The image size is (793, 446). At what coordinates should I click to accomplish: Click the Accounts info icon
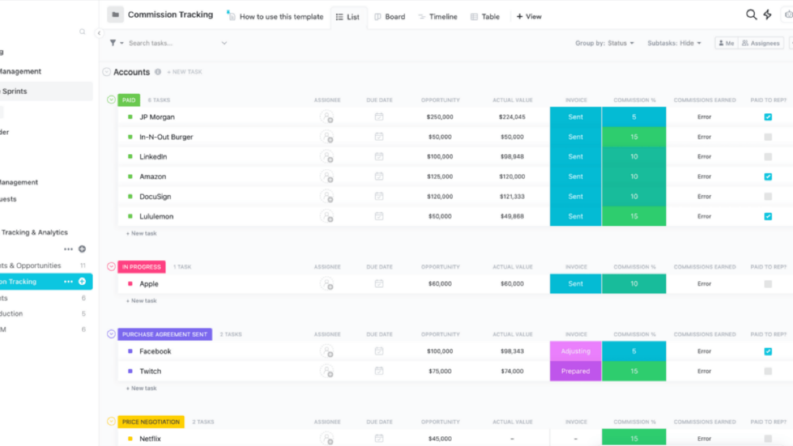158,72
